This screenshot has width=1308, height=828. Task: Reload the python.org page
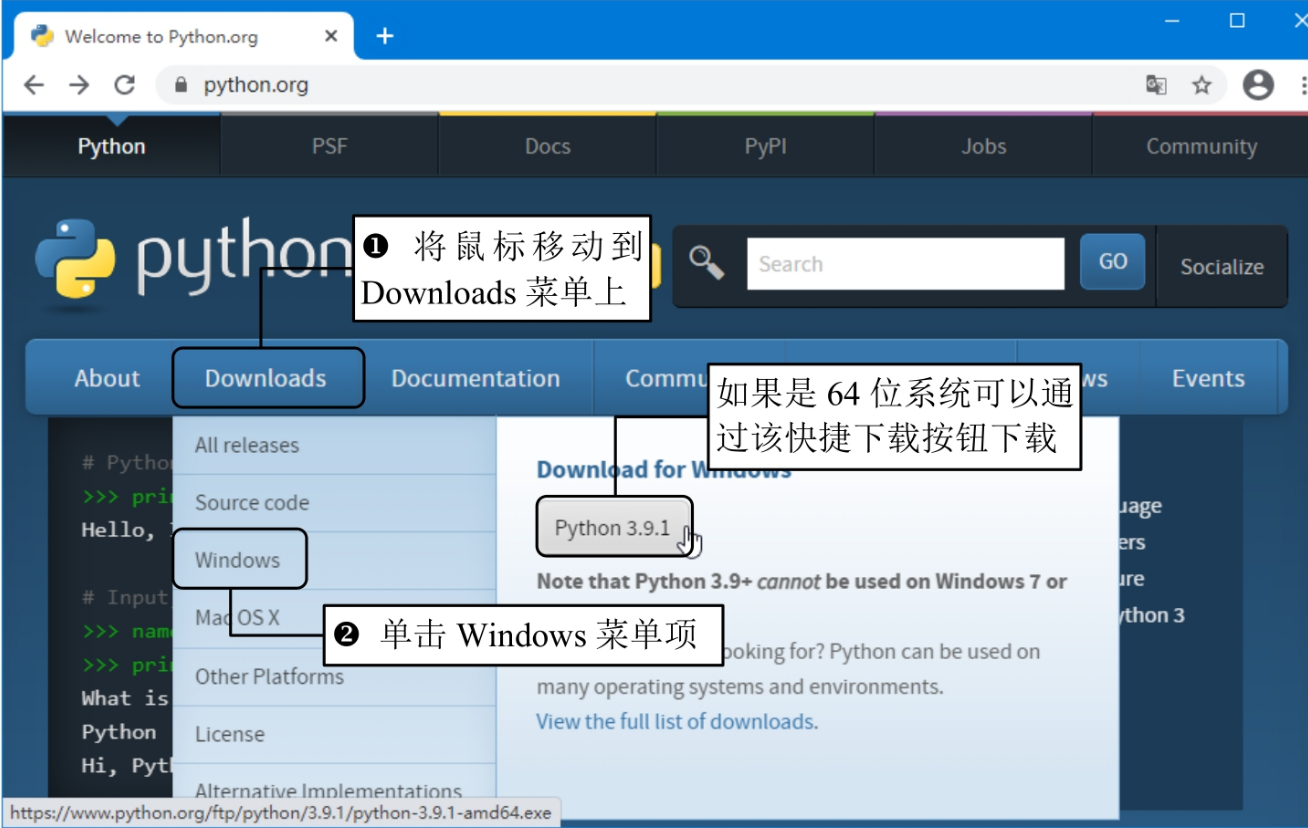tap(124, 85)
